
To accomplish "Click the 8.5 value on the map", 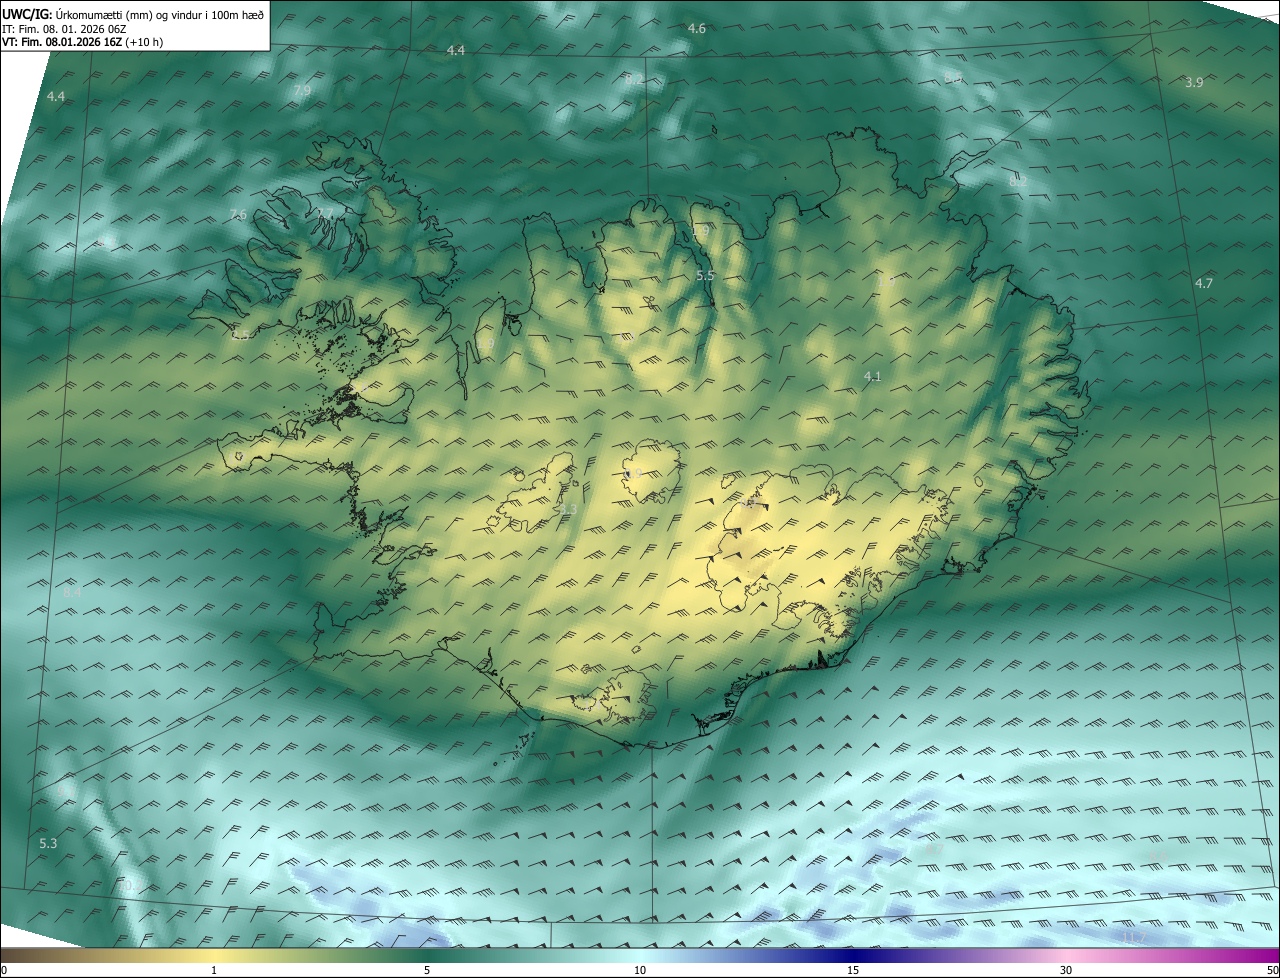I will pos(953,77).
